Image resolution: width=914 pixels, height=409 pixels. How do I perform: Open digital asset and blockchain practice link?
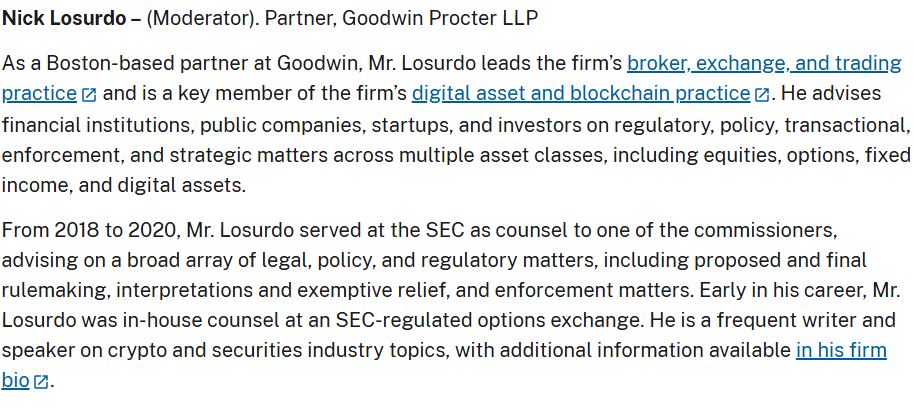[x=581, y=94]
